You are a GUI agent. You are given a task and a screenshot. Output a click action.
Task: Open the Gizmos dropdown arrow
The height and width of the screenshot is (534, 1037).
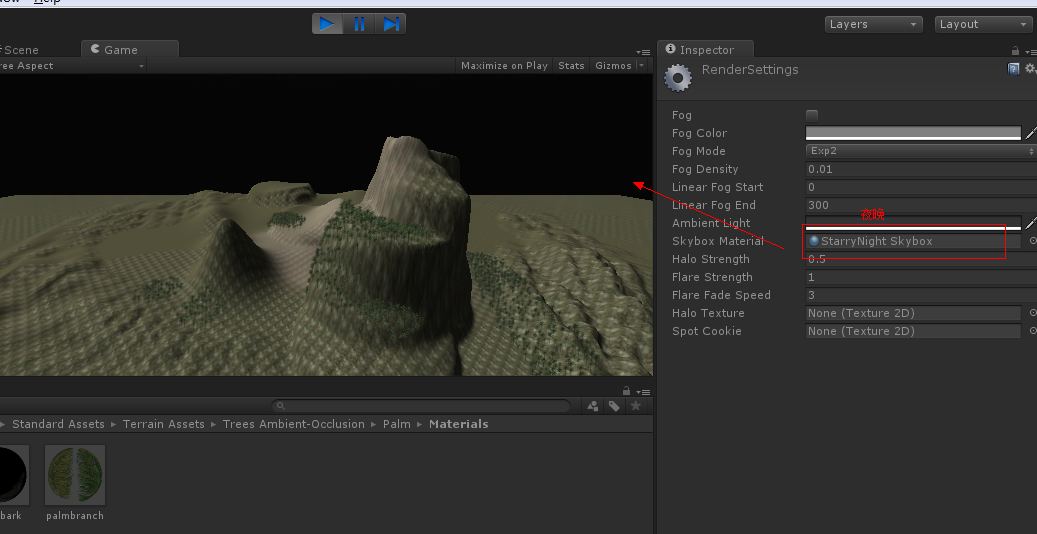click(x=642, y=66)
